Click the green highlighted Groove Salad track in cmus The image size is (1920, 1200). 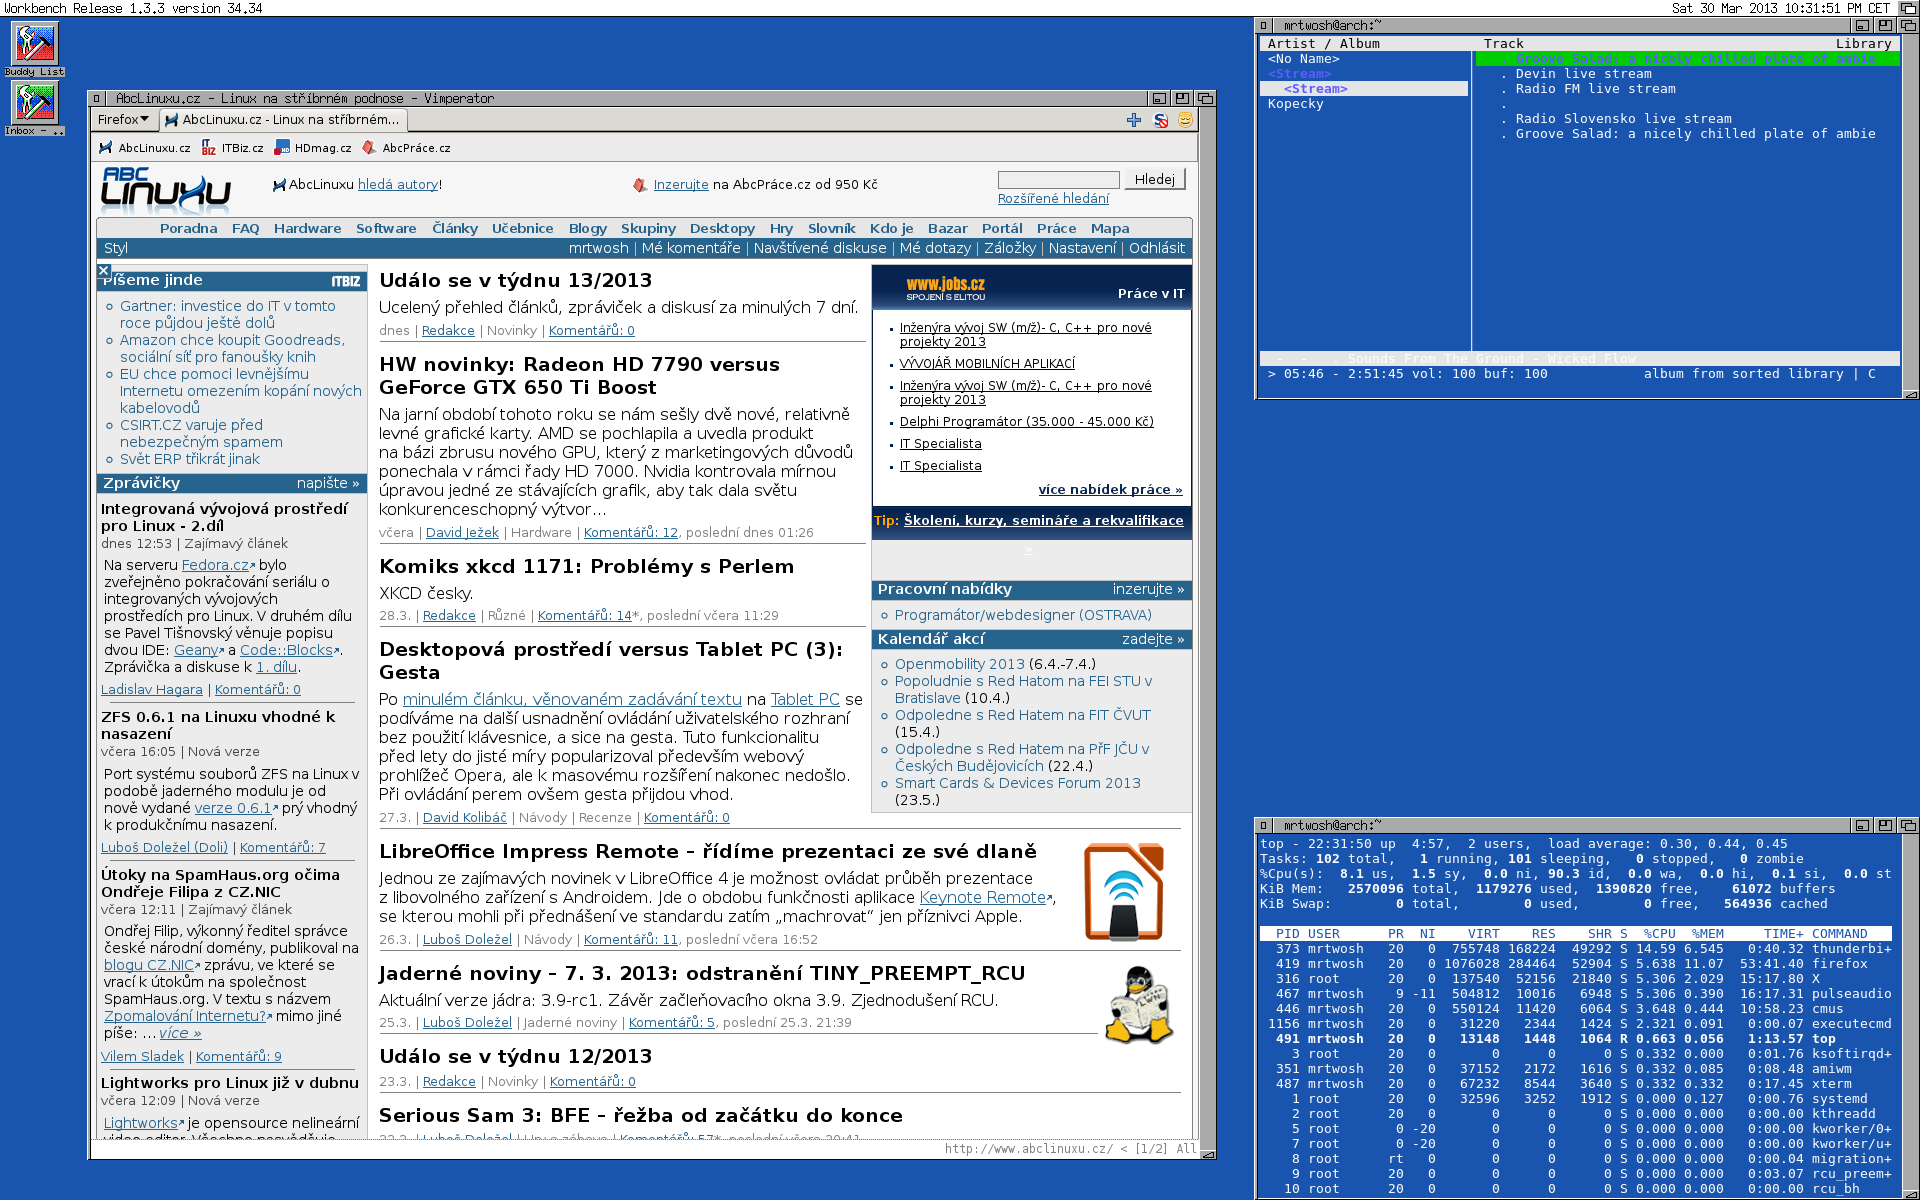coord(1687,59)
